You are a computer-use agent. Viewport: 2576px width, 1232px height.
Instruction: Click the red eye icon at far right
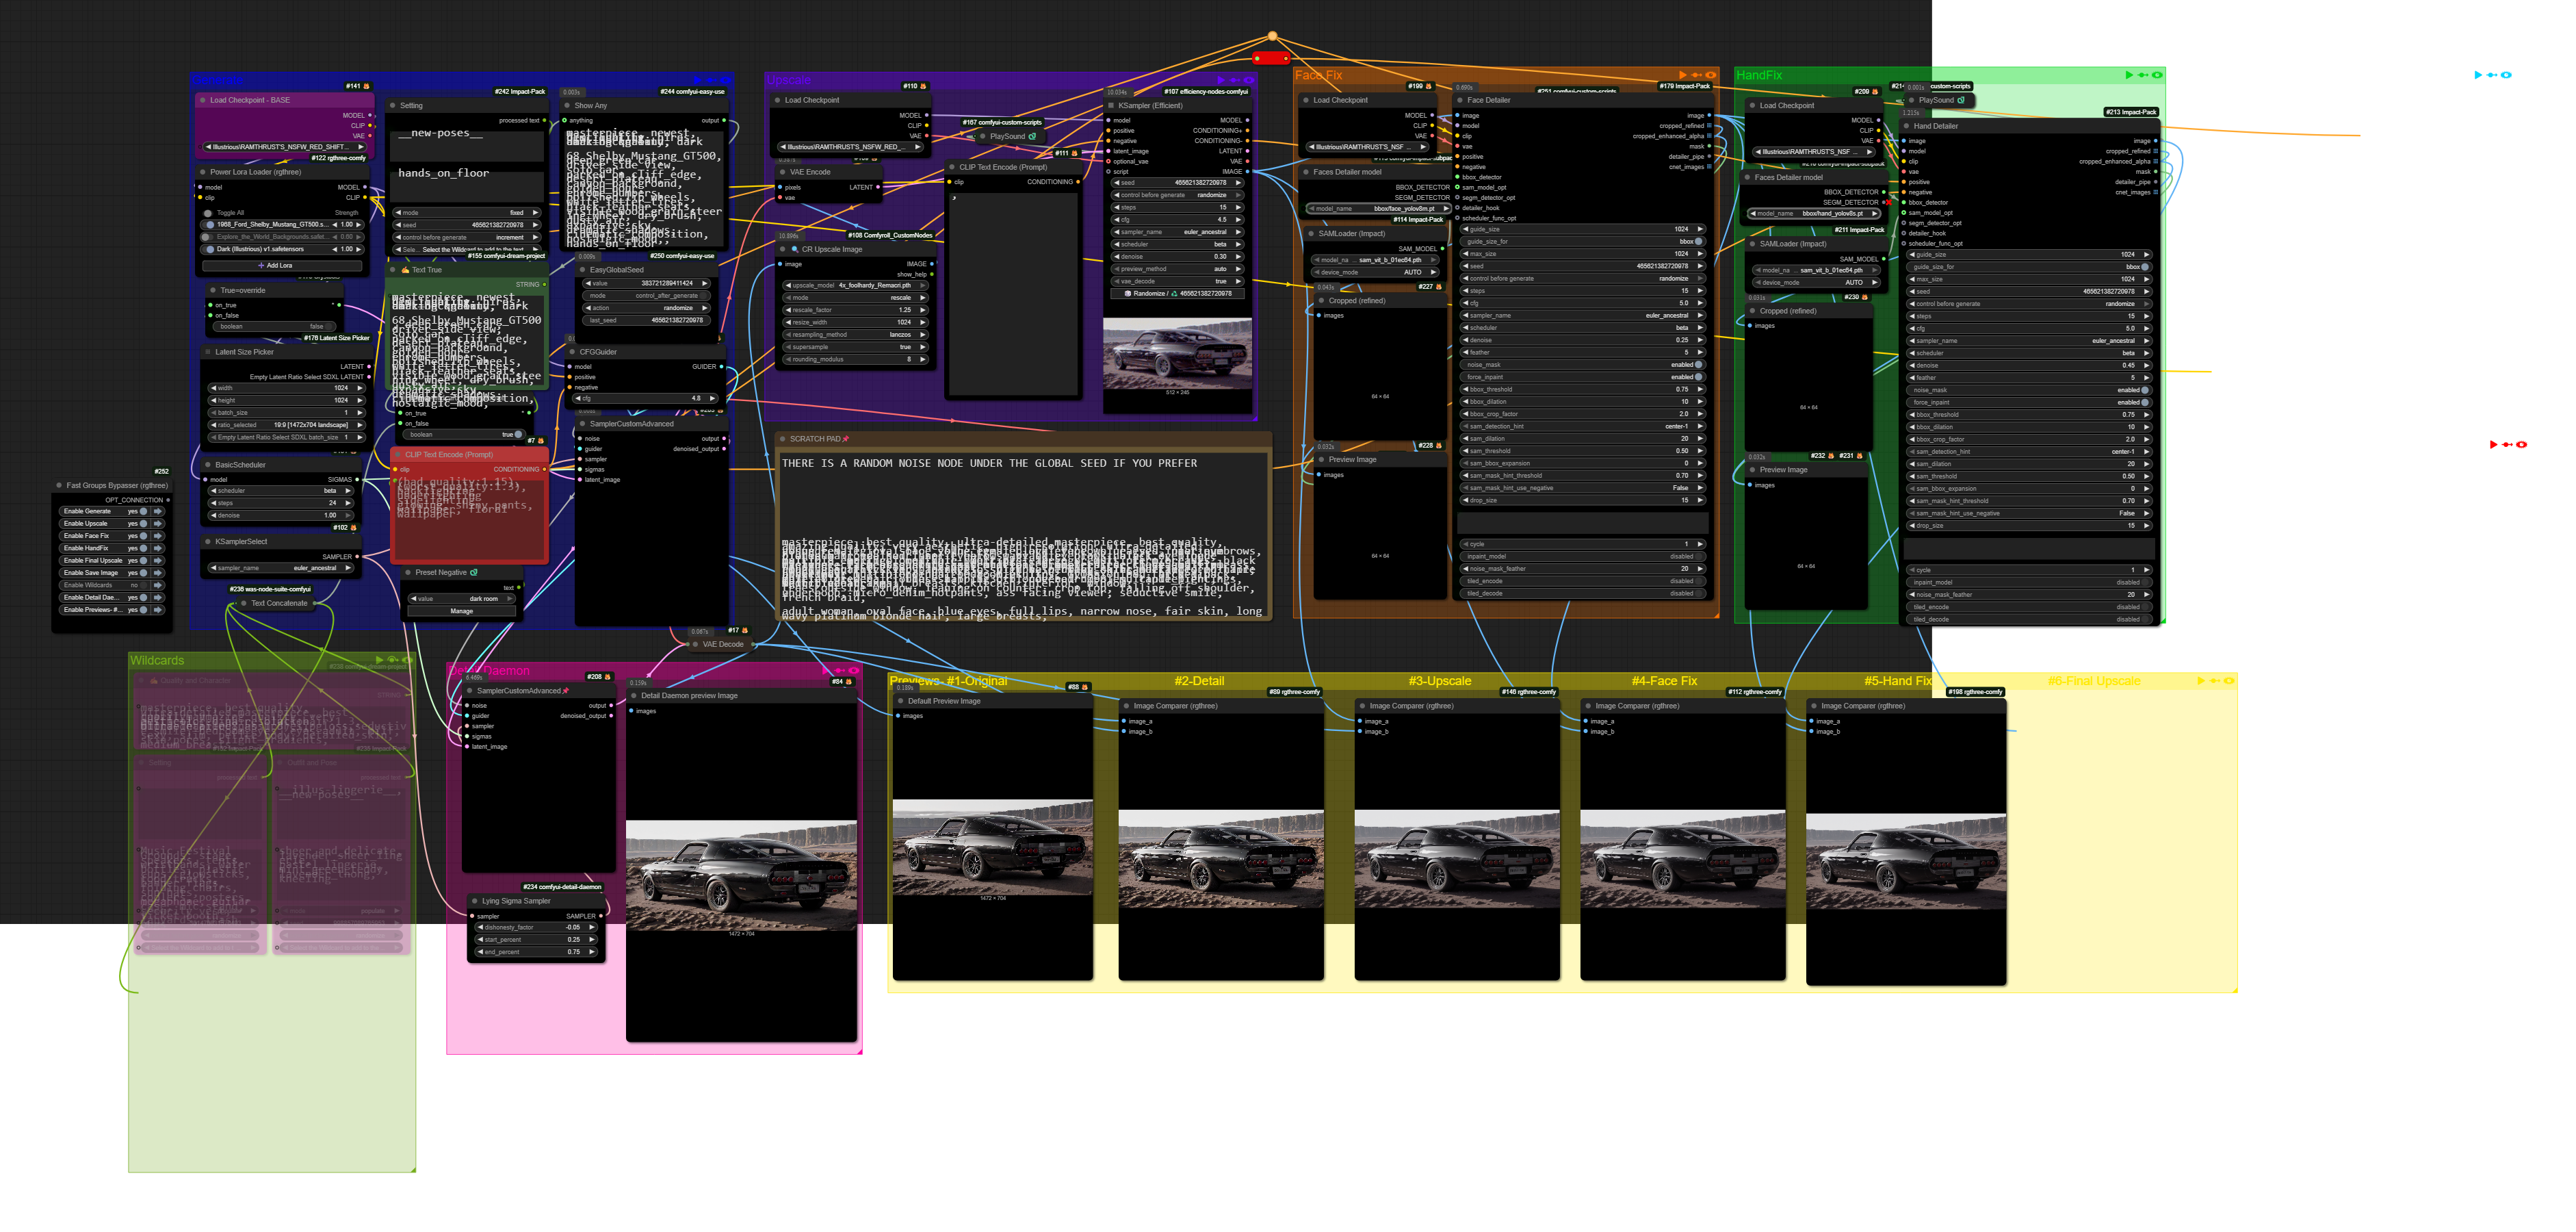coord(2521,444)
